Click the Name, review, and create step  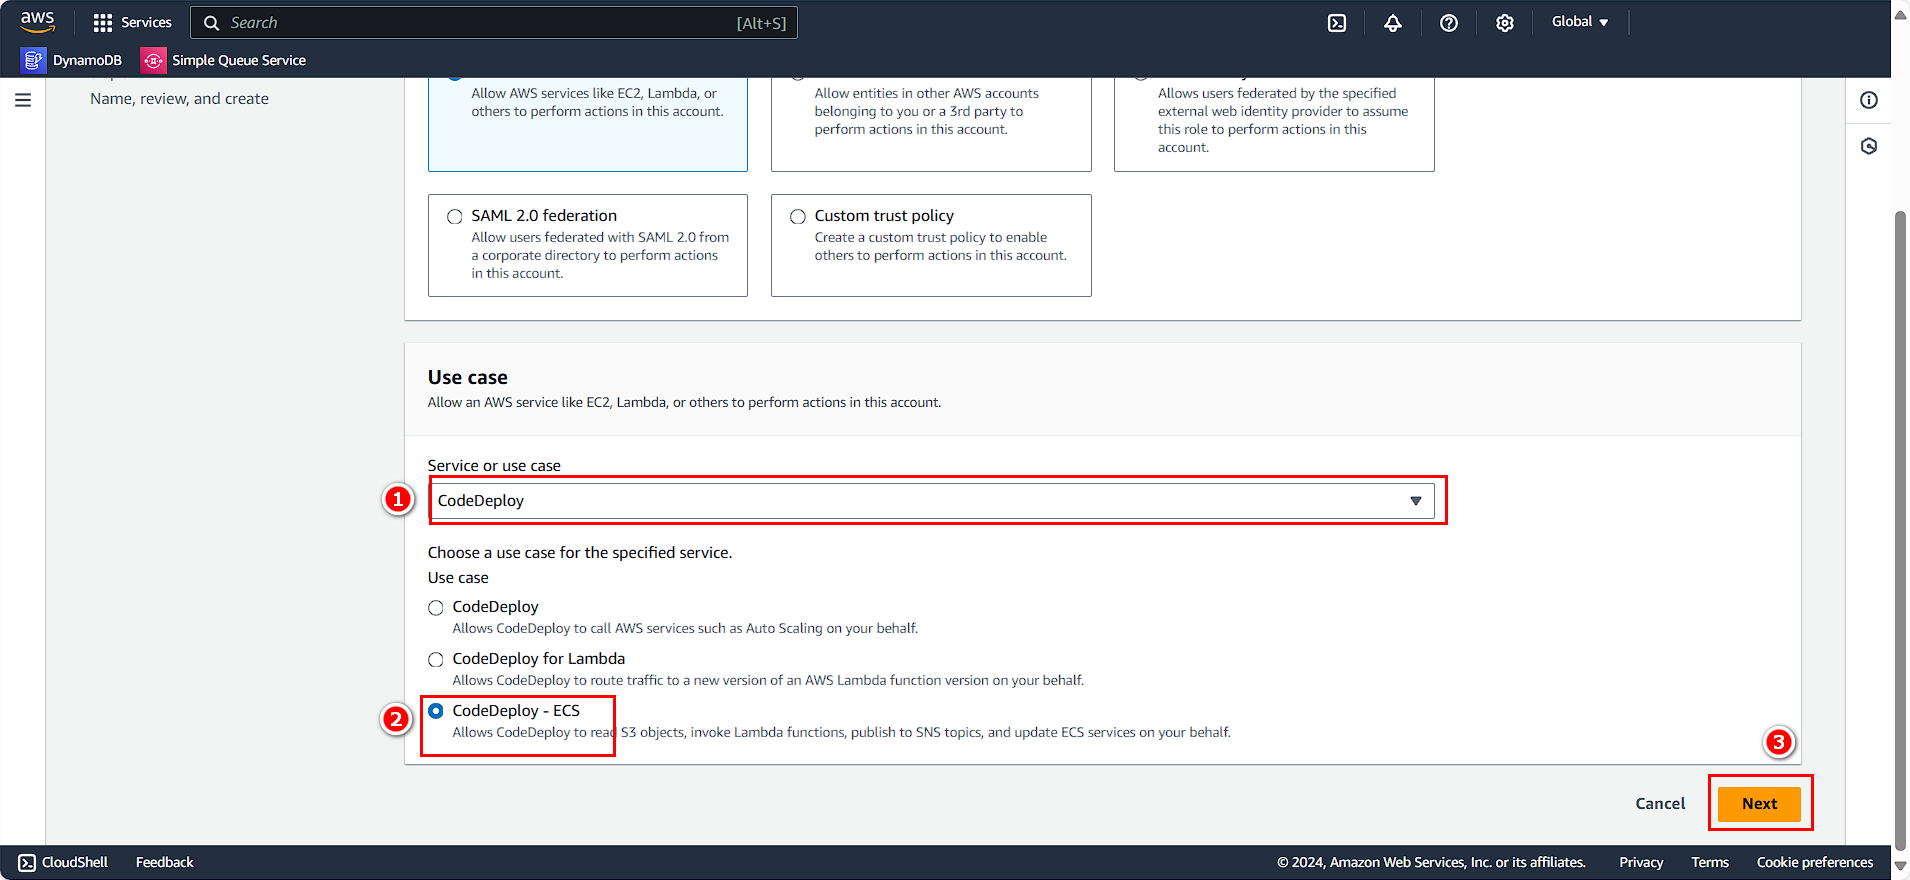179,98
